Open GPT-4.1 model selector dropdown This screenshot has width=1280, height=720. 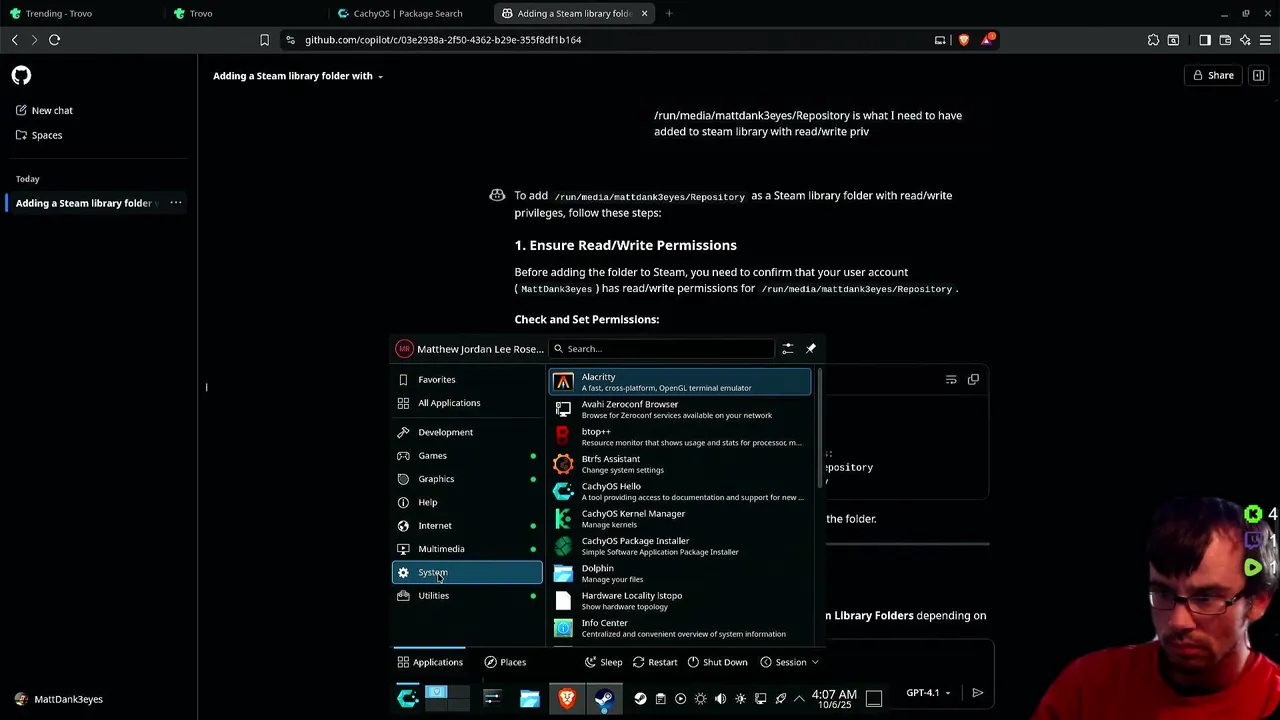click(x=928, y=692)
